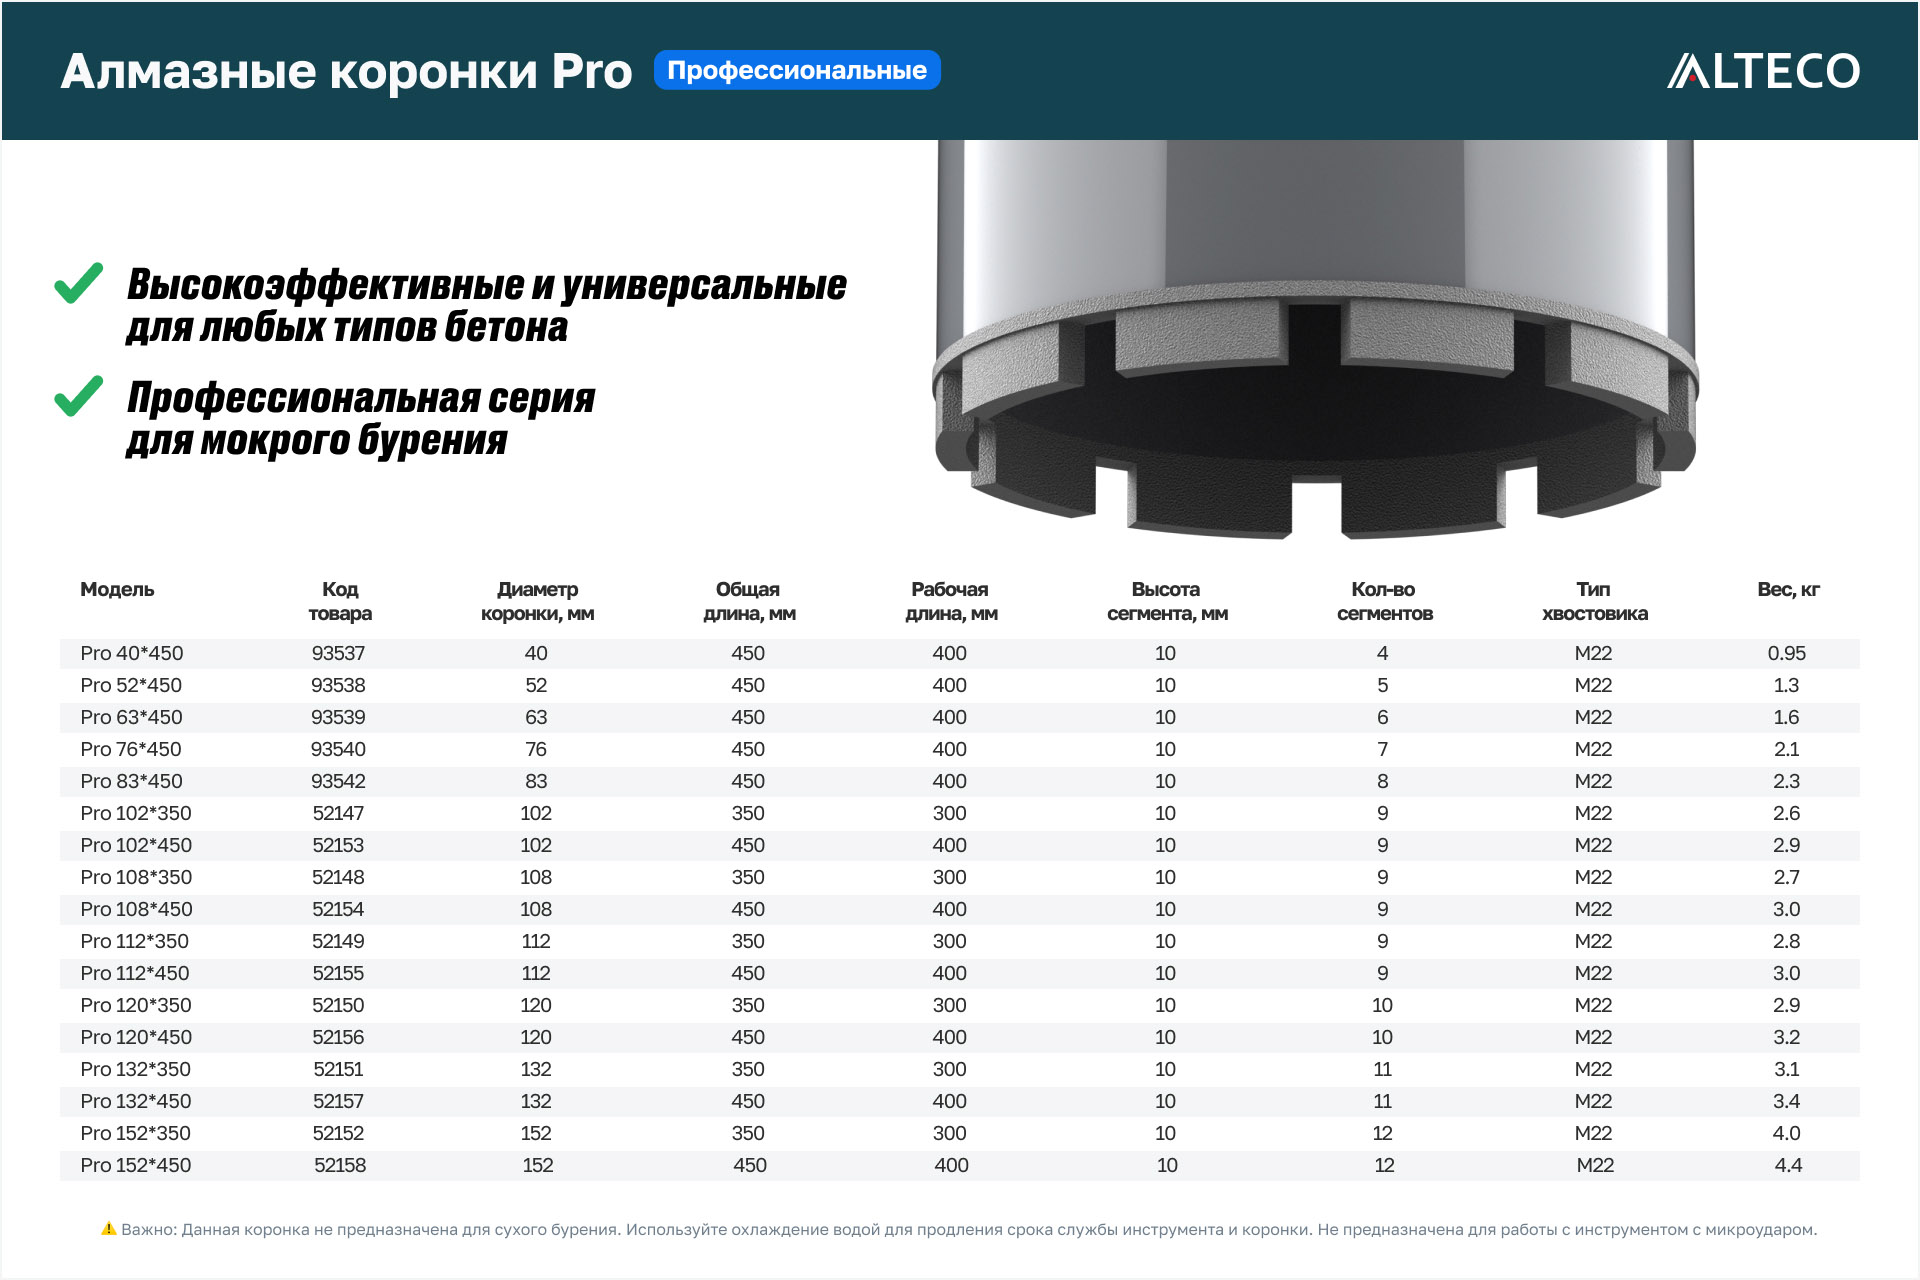Click product code 52157
The width and height of the screenshot is (1920, 1280).
[338, 1101]
